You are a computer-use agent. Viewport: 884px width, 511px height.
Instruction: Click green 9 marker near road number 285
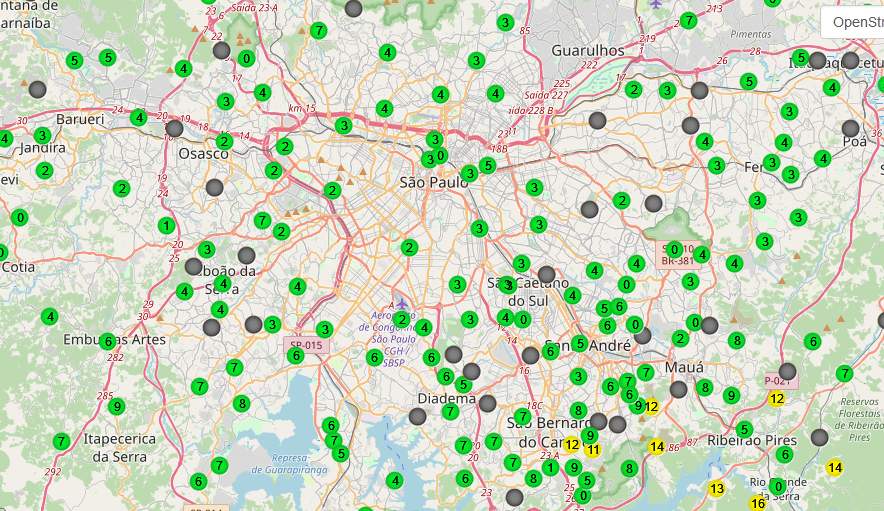116,407
